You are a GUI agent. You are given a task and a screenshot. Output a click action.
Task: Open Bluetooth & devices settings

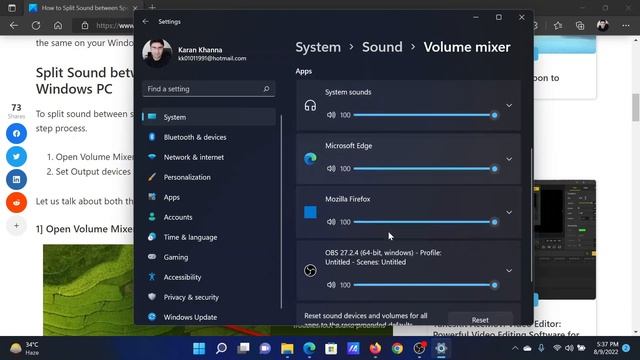coord(209,137)
